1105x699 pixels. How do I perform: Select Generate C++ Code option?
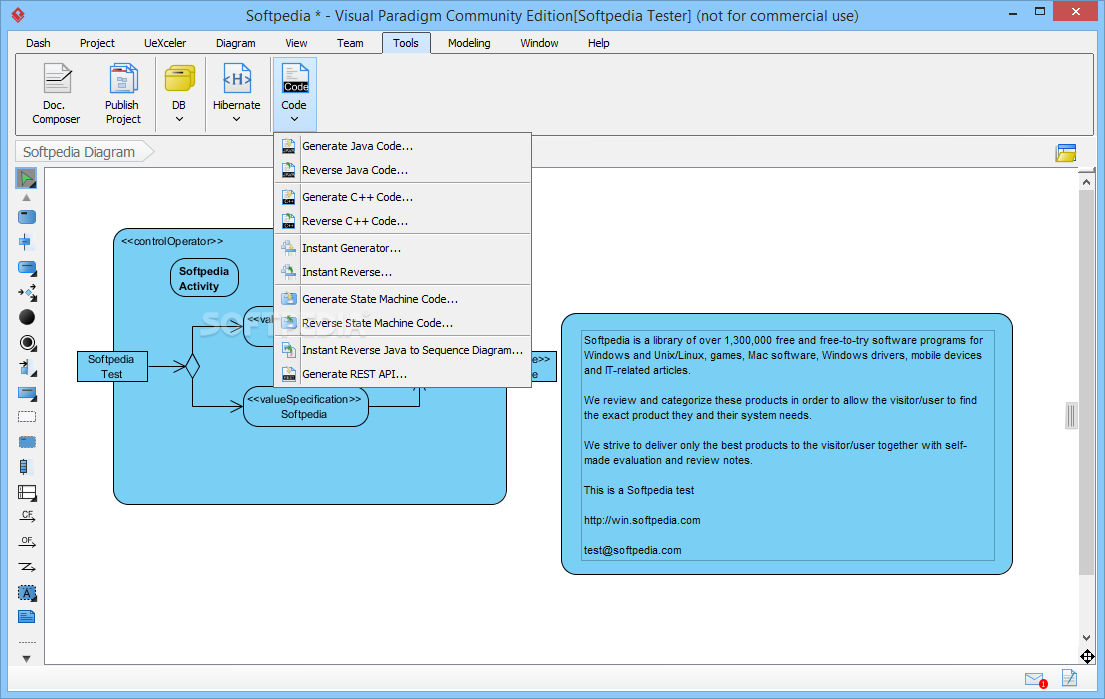(x=402, y=197)
